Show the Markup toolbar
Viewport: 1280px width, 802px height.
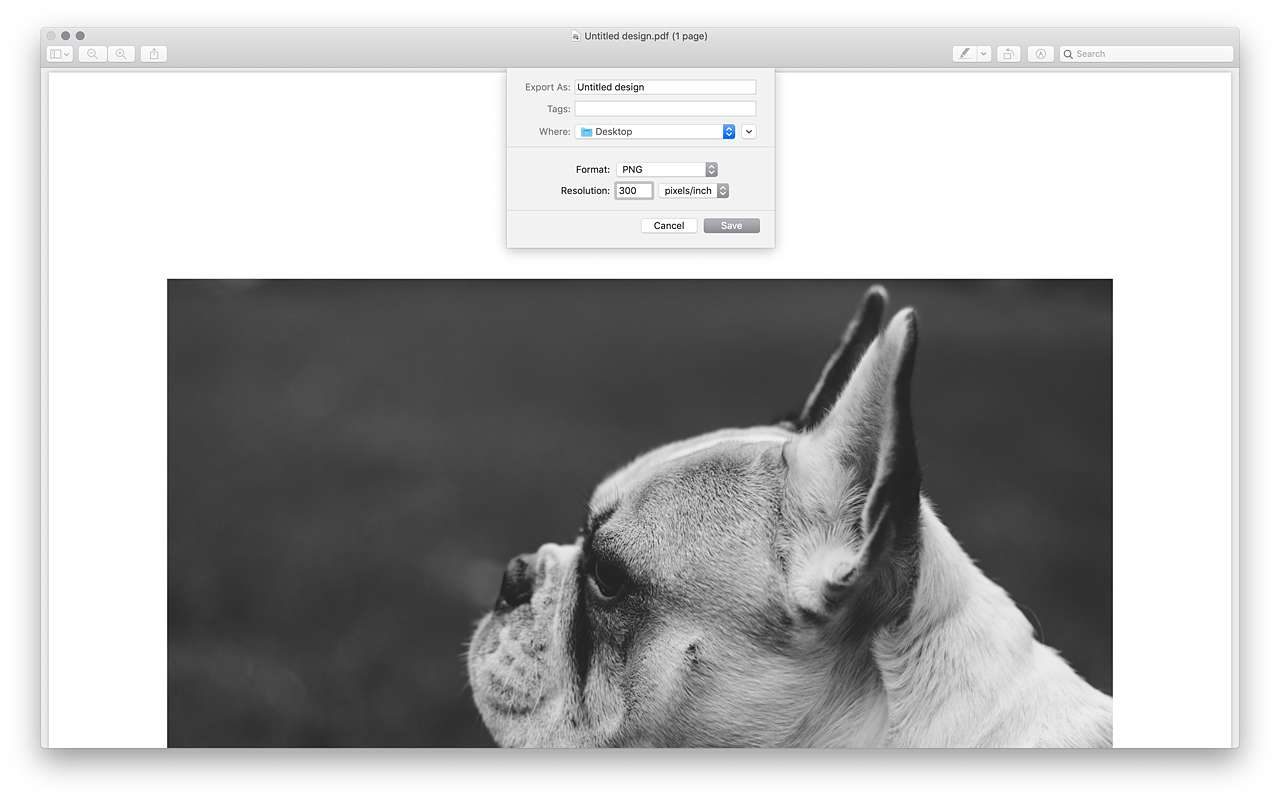point(1041,54)
